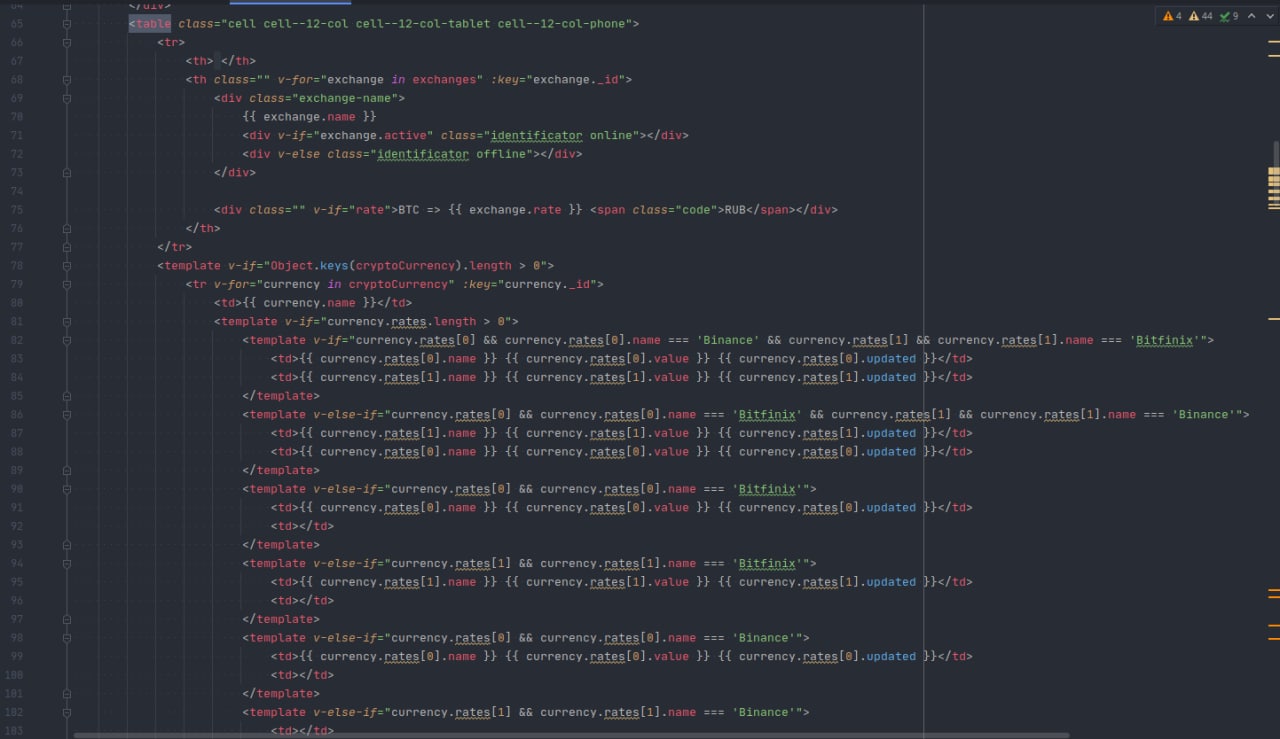This screenshot has width=1280, height=739.
Task: Click "exchange._id" key binding on line 68
Action: tap(575, 80)
